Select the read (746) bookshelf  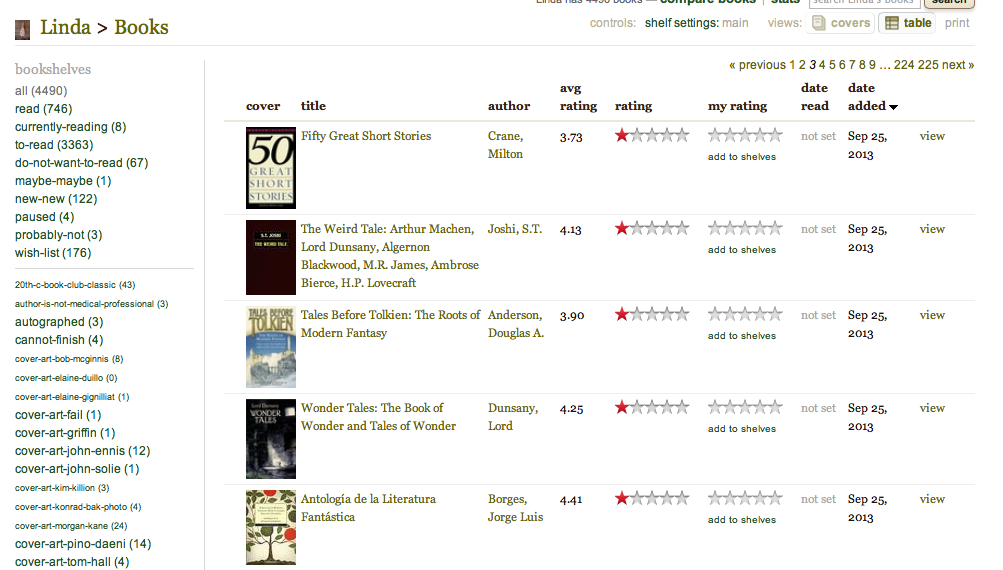tap(43, 109)
